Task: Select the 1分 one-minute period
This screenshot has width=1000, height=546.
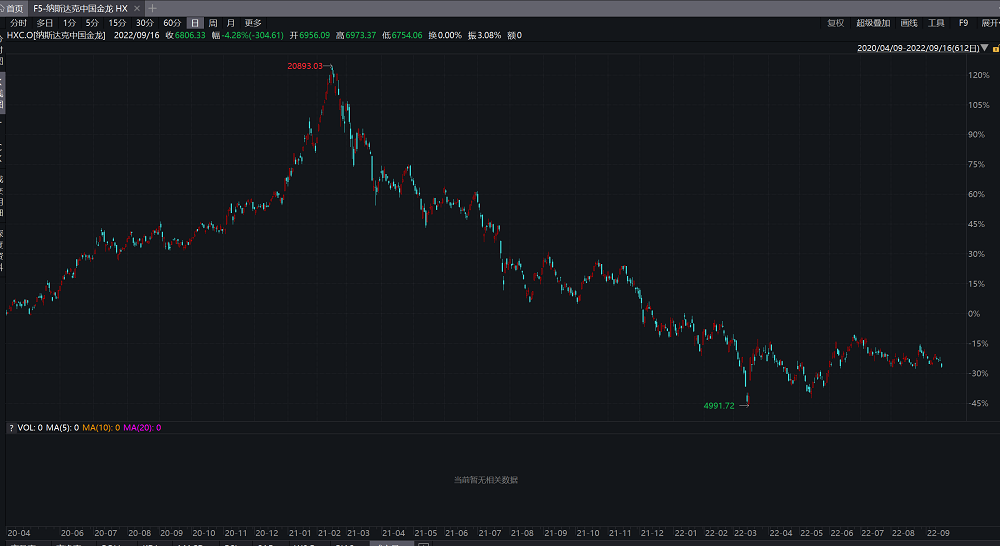Action: pos(70,23)
